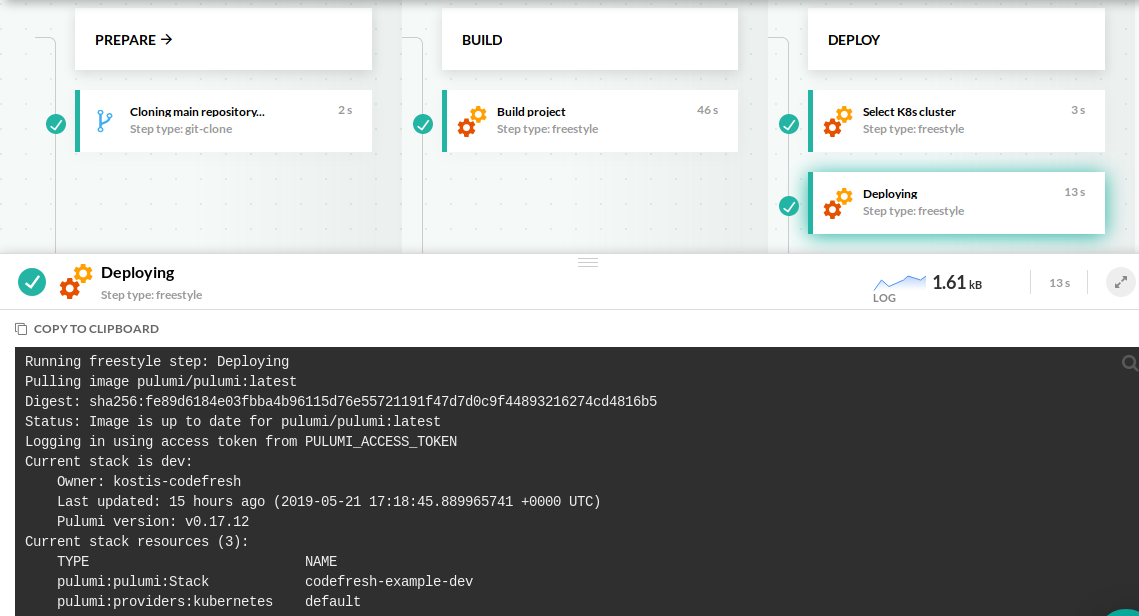The image size is (1139, 616).
Task: Select the DEPLOY stage header
Action: (853, 40)
